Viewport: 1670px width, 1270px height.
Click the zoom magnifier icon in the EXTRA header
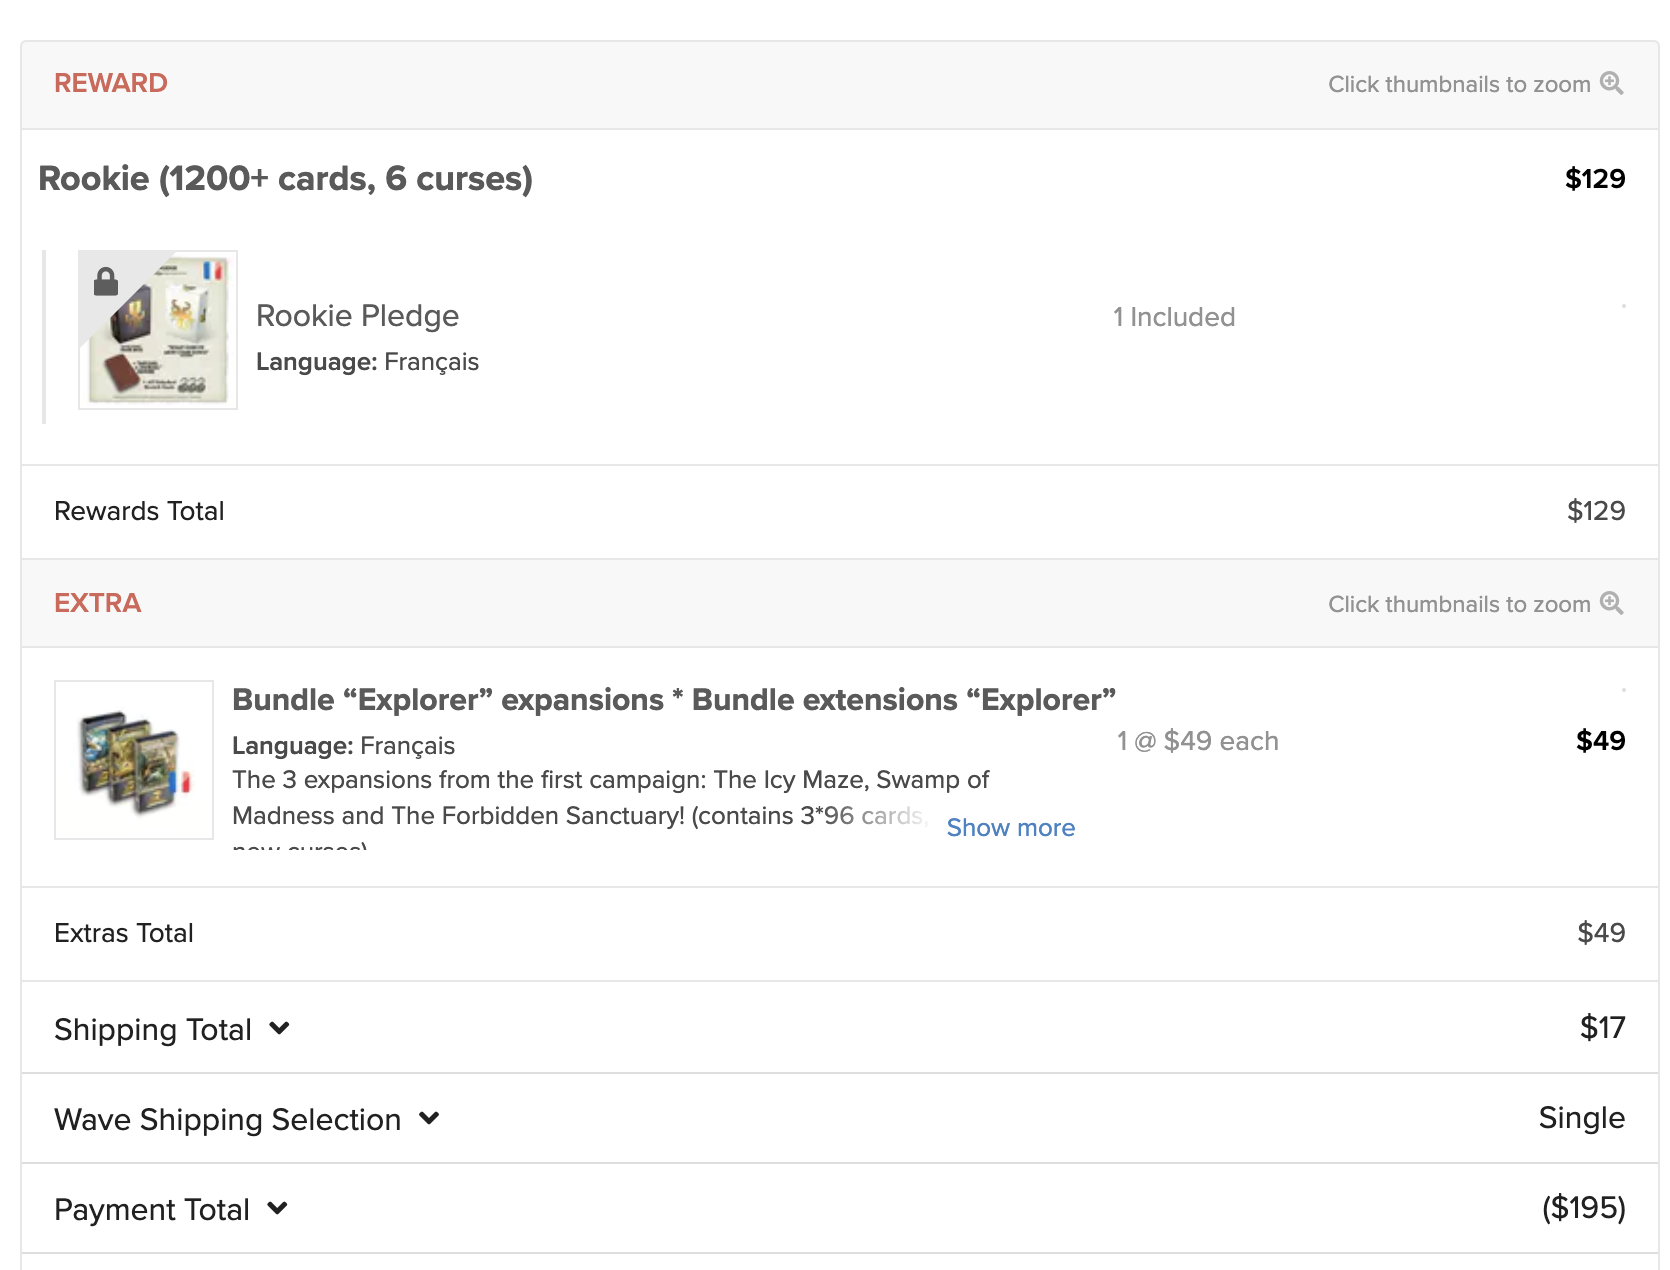(x=1611, y=603)
